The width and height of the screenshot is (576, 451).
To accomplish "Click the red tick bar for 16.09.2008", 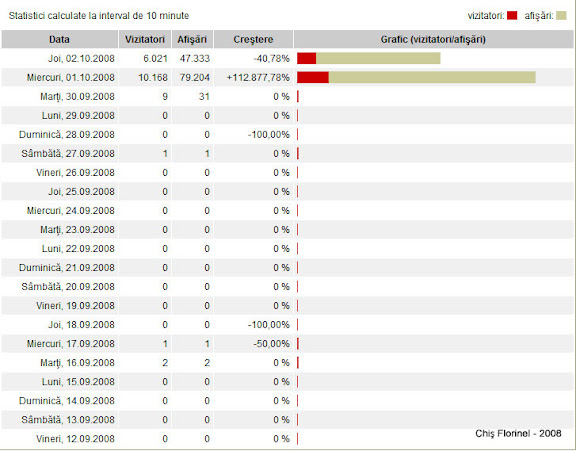I will tap(298, 363).
